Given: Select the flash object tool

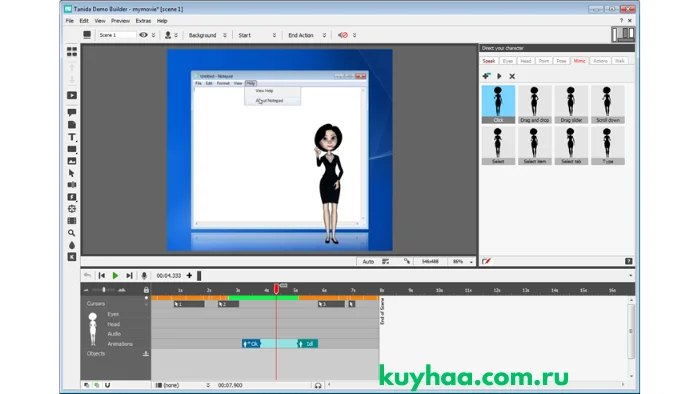Looking at the screenshot, I should pyautogui.click(x=71, y=197).
